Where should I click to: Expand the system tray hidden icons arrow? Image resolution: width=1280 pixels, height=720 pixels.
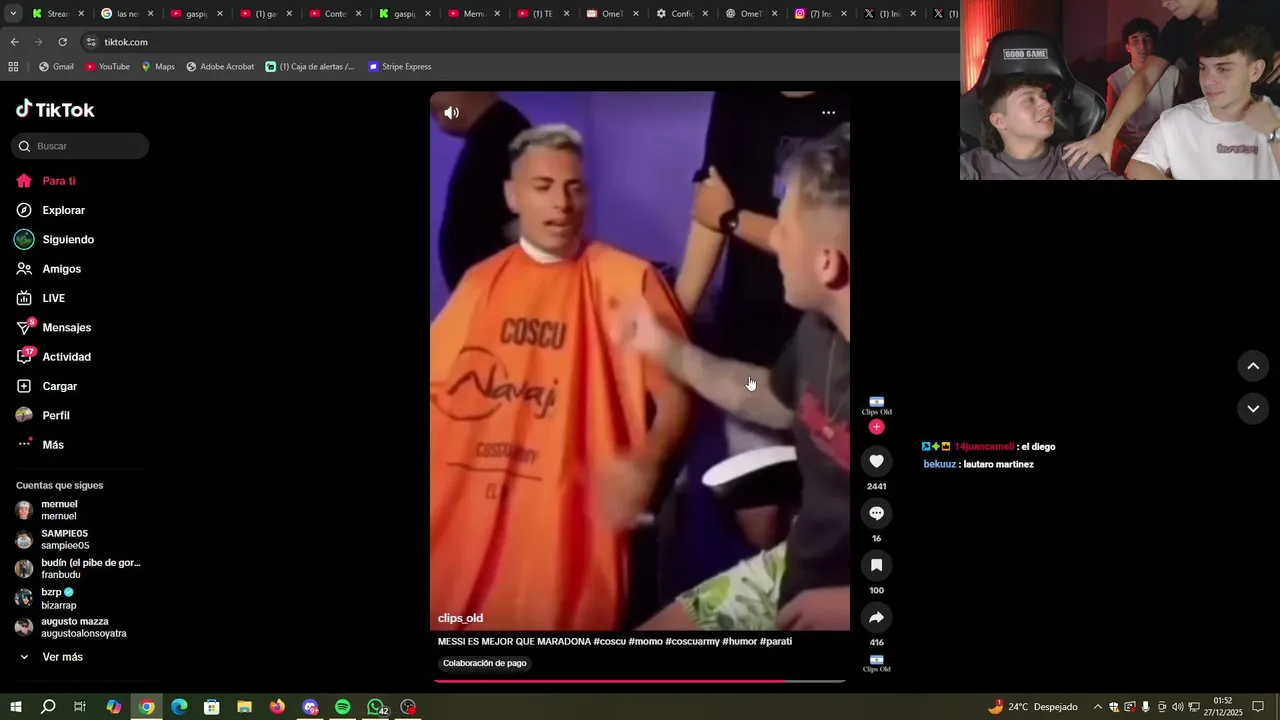[x=1097, y=707]
